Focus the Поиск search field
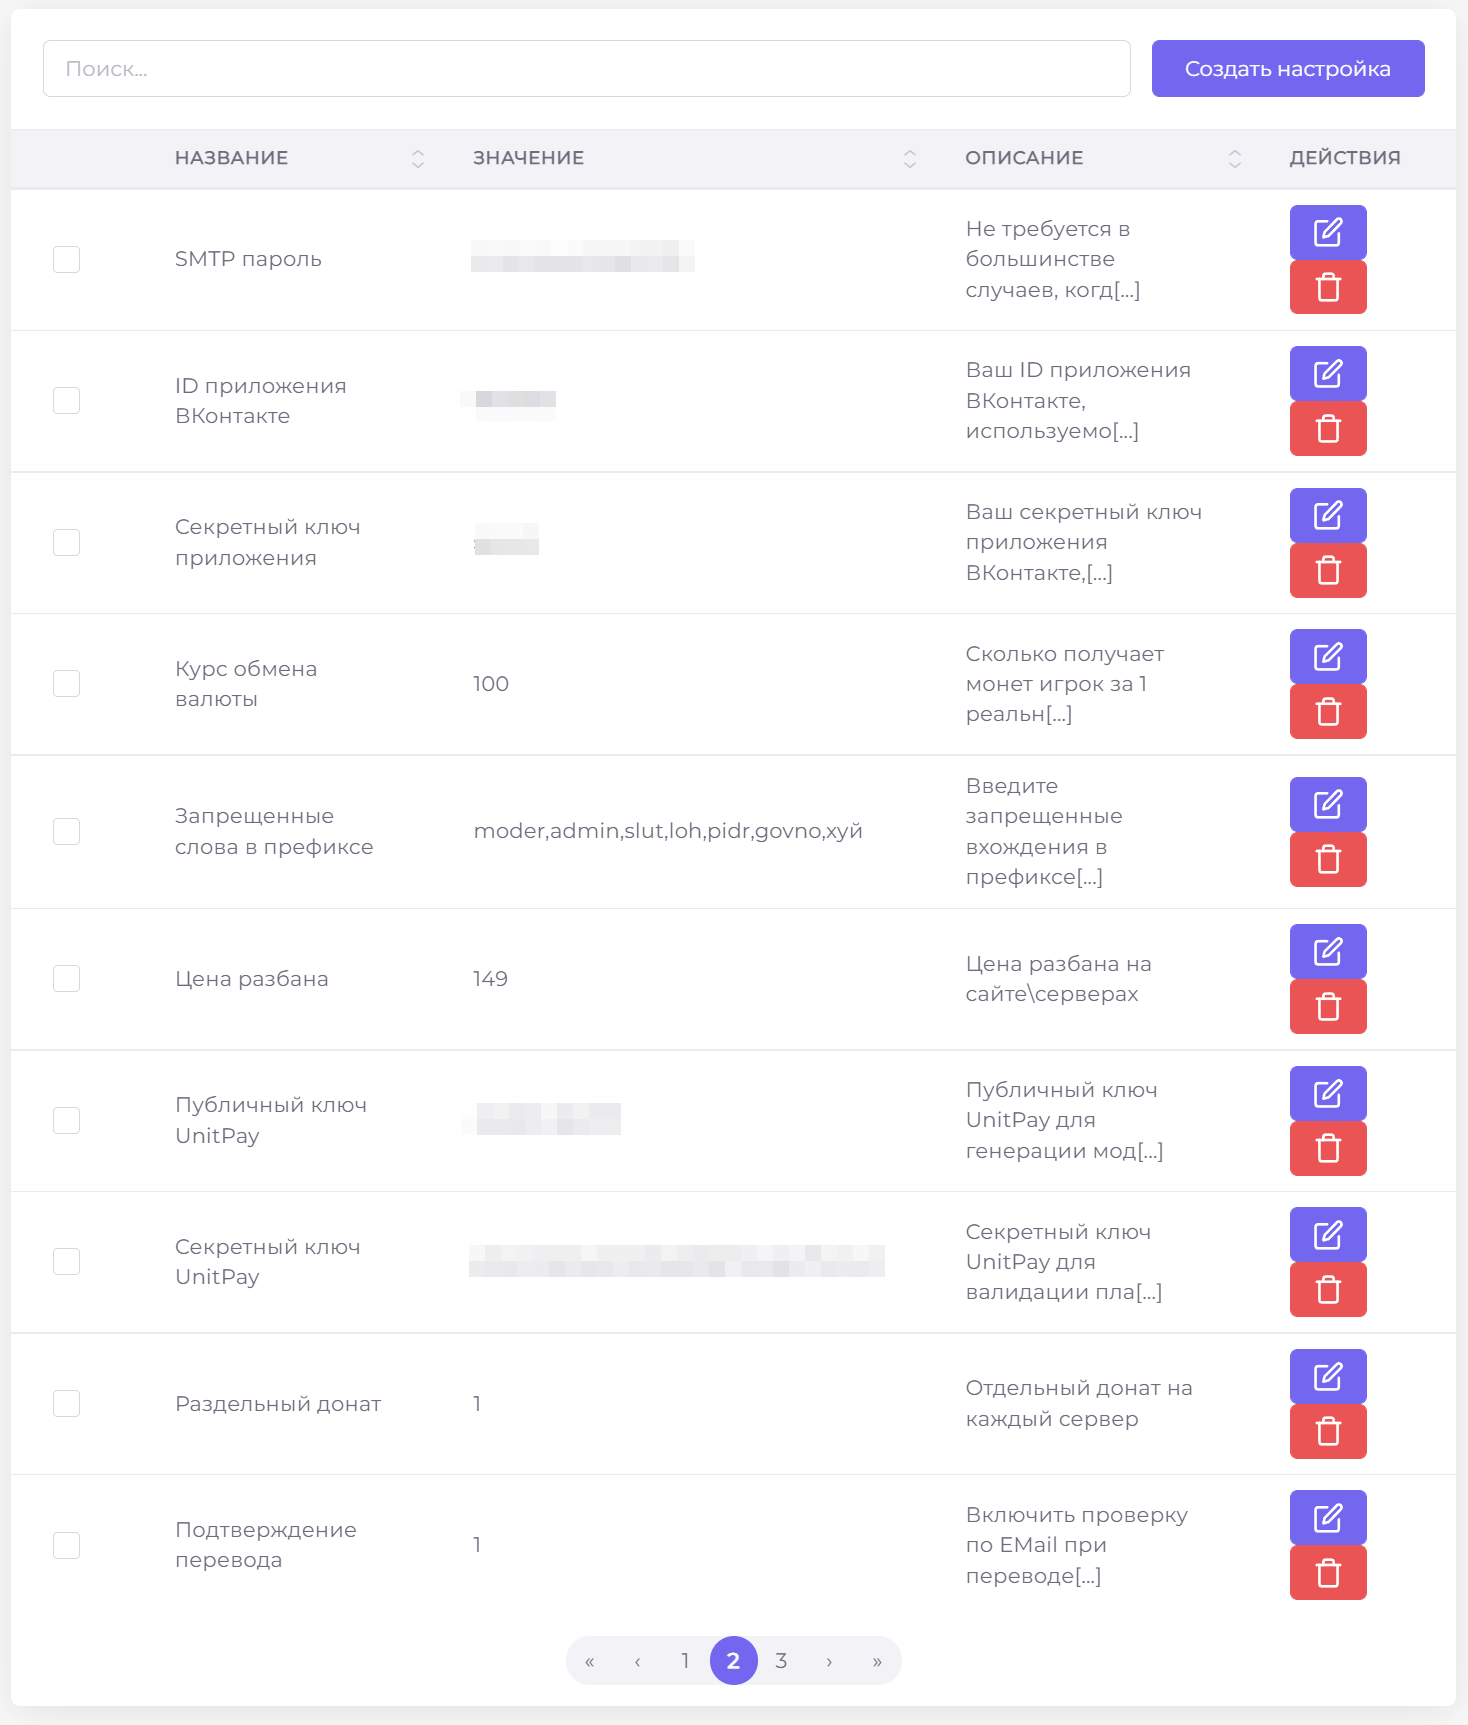 pyautogui.click(x=587, y=69)
